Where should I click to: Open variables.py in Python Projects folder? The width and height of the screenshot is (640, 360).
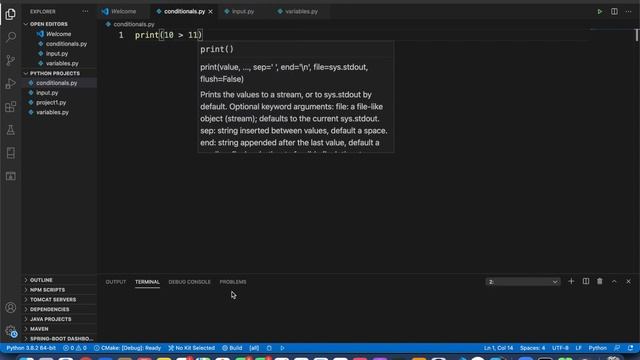(x=52, y=112)
